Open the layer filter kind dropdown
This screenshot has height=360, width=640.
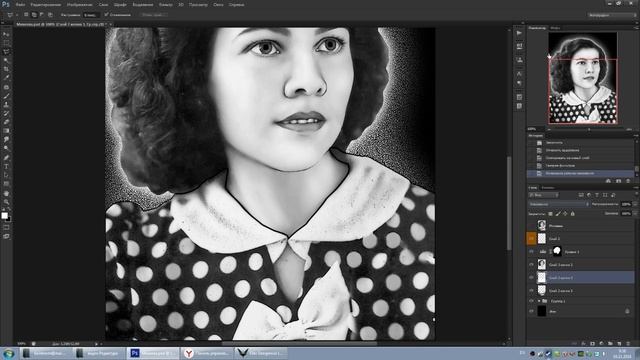pyautogui.click(x=543, y=195)
